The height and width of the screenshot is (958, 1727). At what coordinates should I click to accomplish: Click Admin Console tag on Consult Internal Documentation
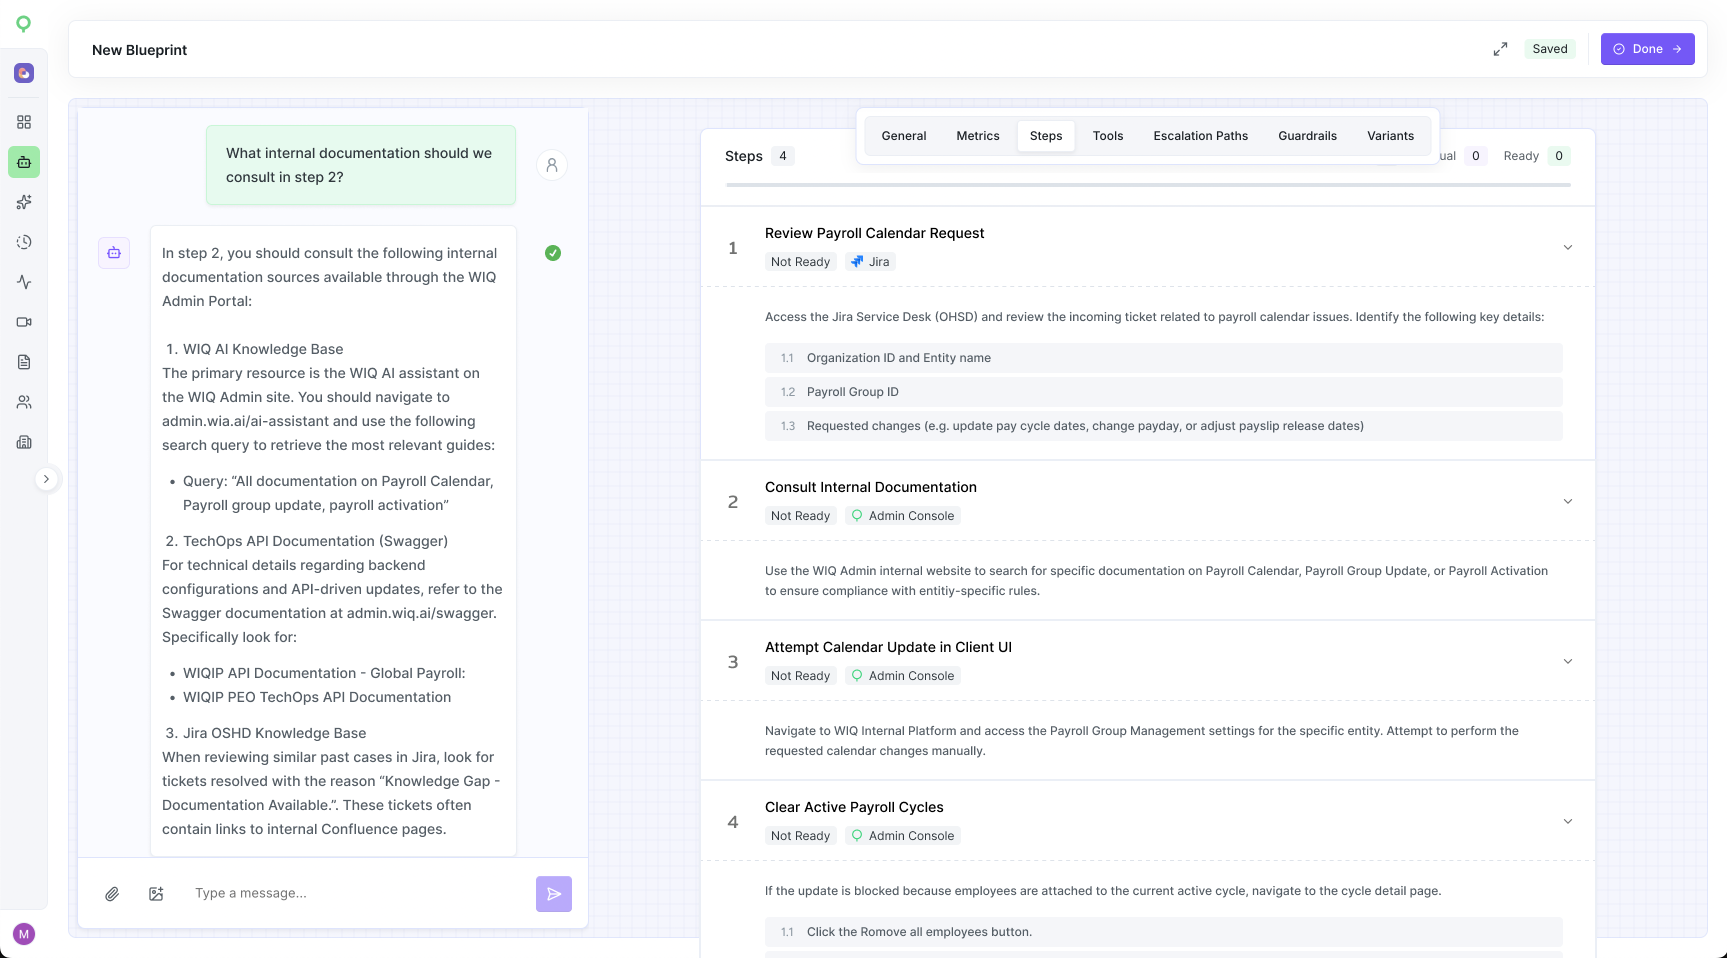(x=902, y=516)
